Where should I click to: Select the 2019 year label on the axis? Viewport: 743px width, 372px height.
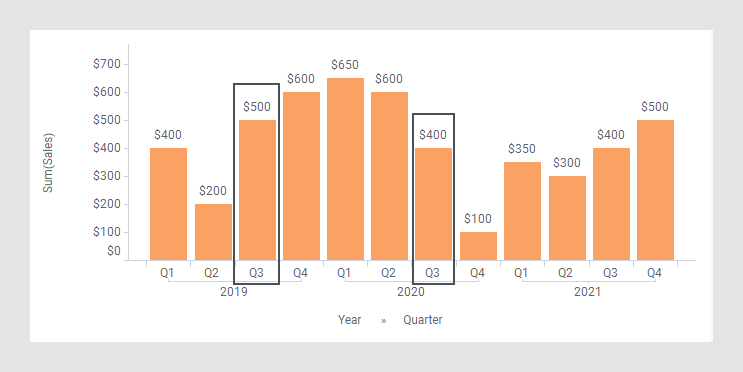point(234,291)
